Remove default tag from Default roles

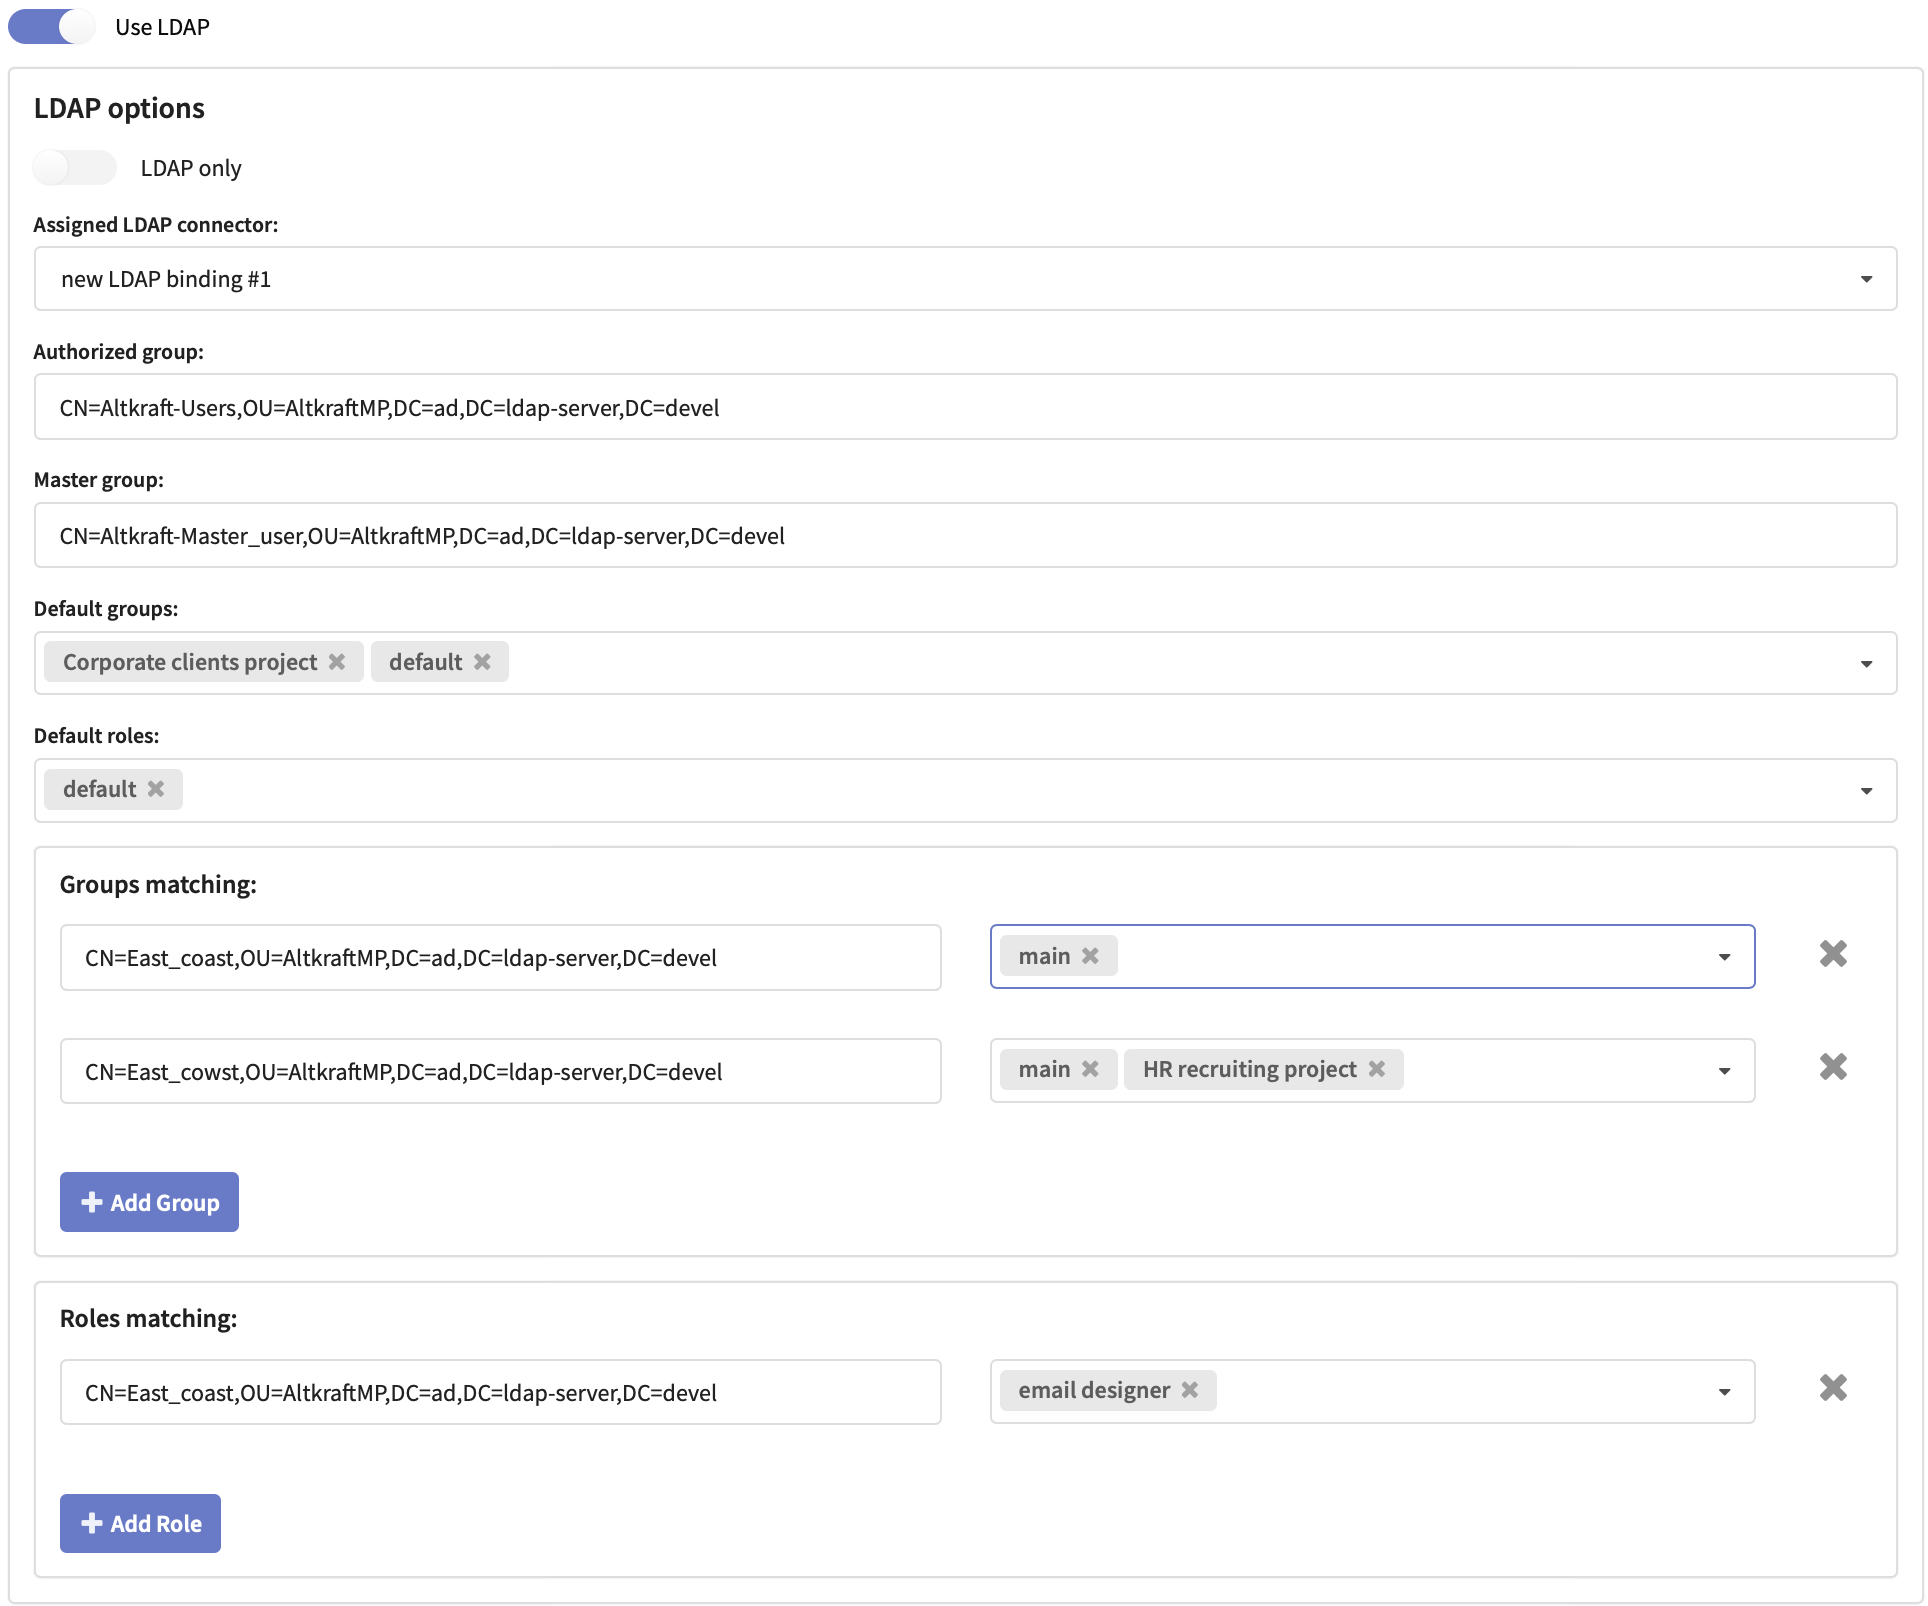[x=156, y=789]
